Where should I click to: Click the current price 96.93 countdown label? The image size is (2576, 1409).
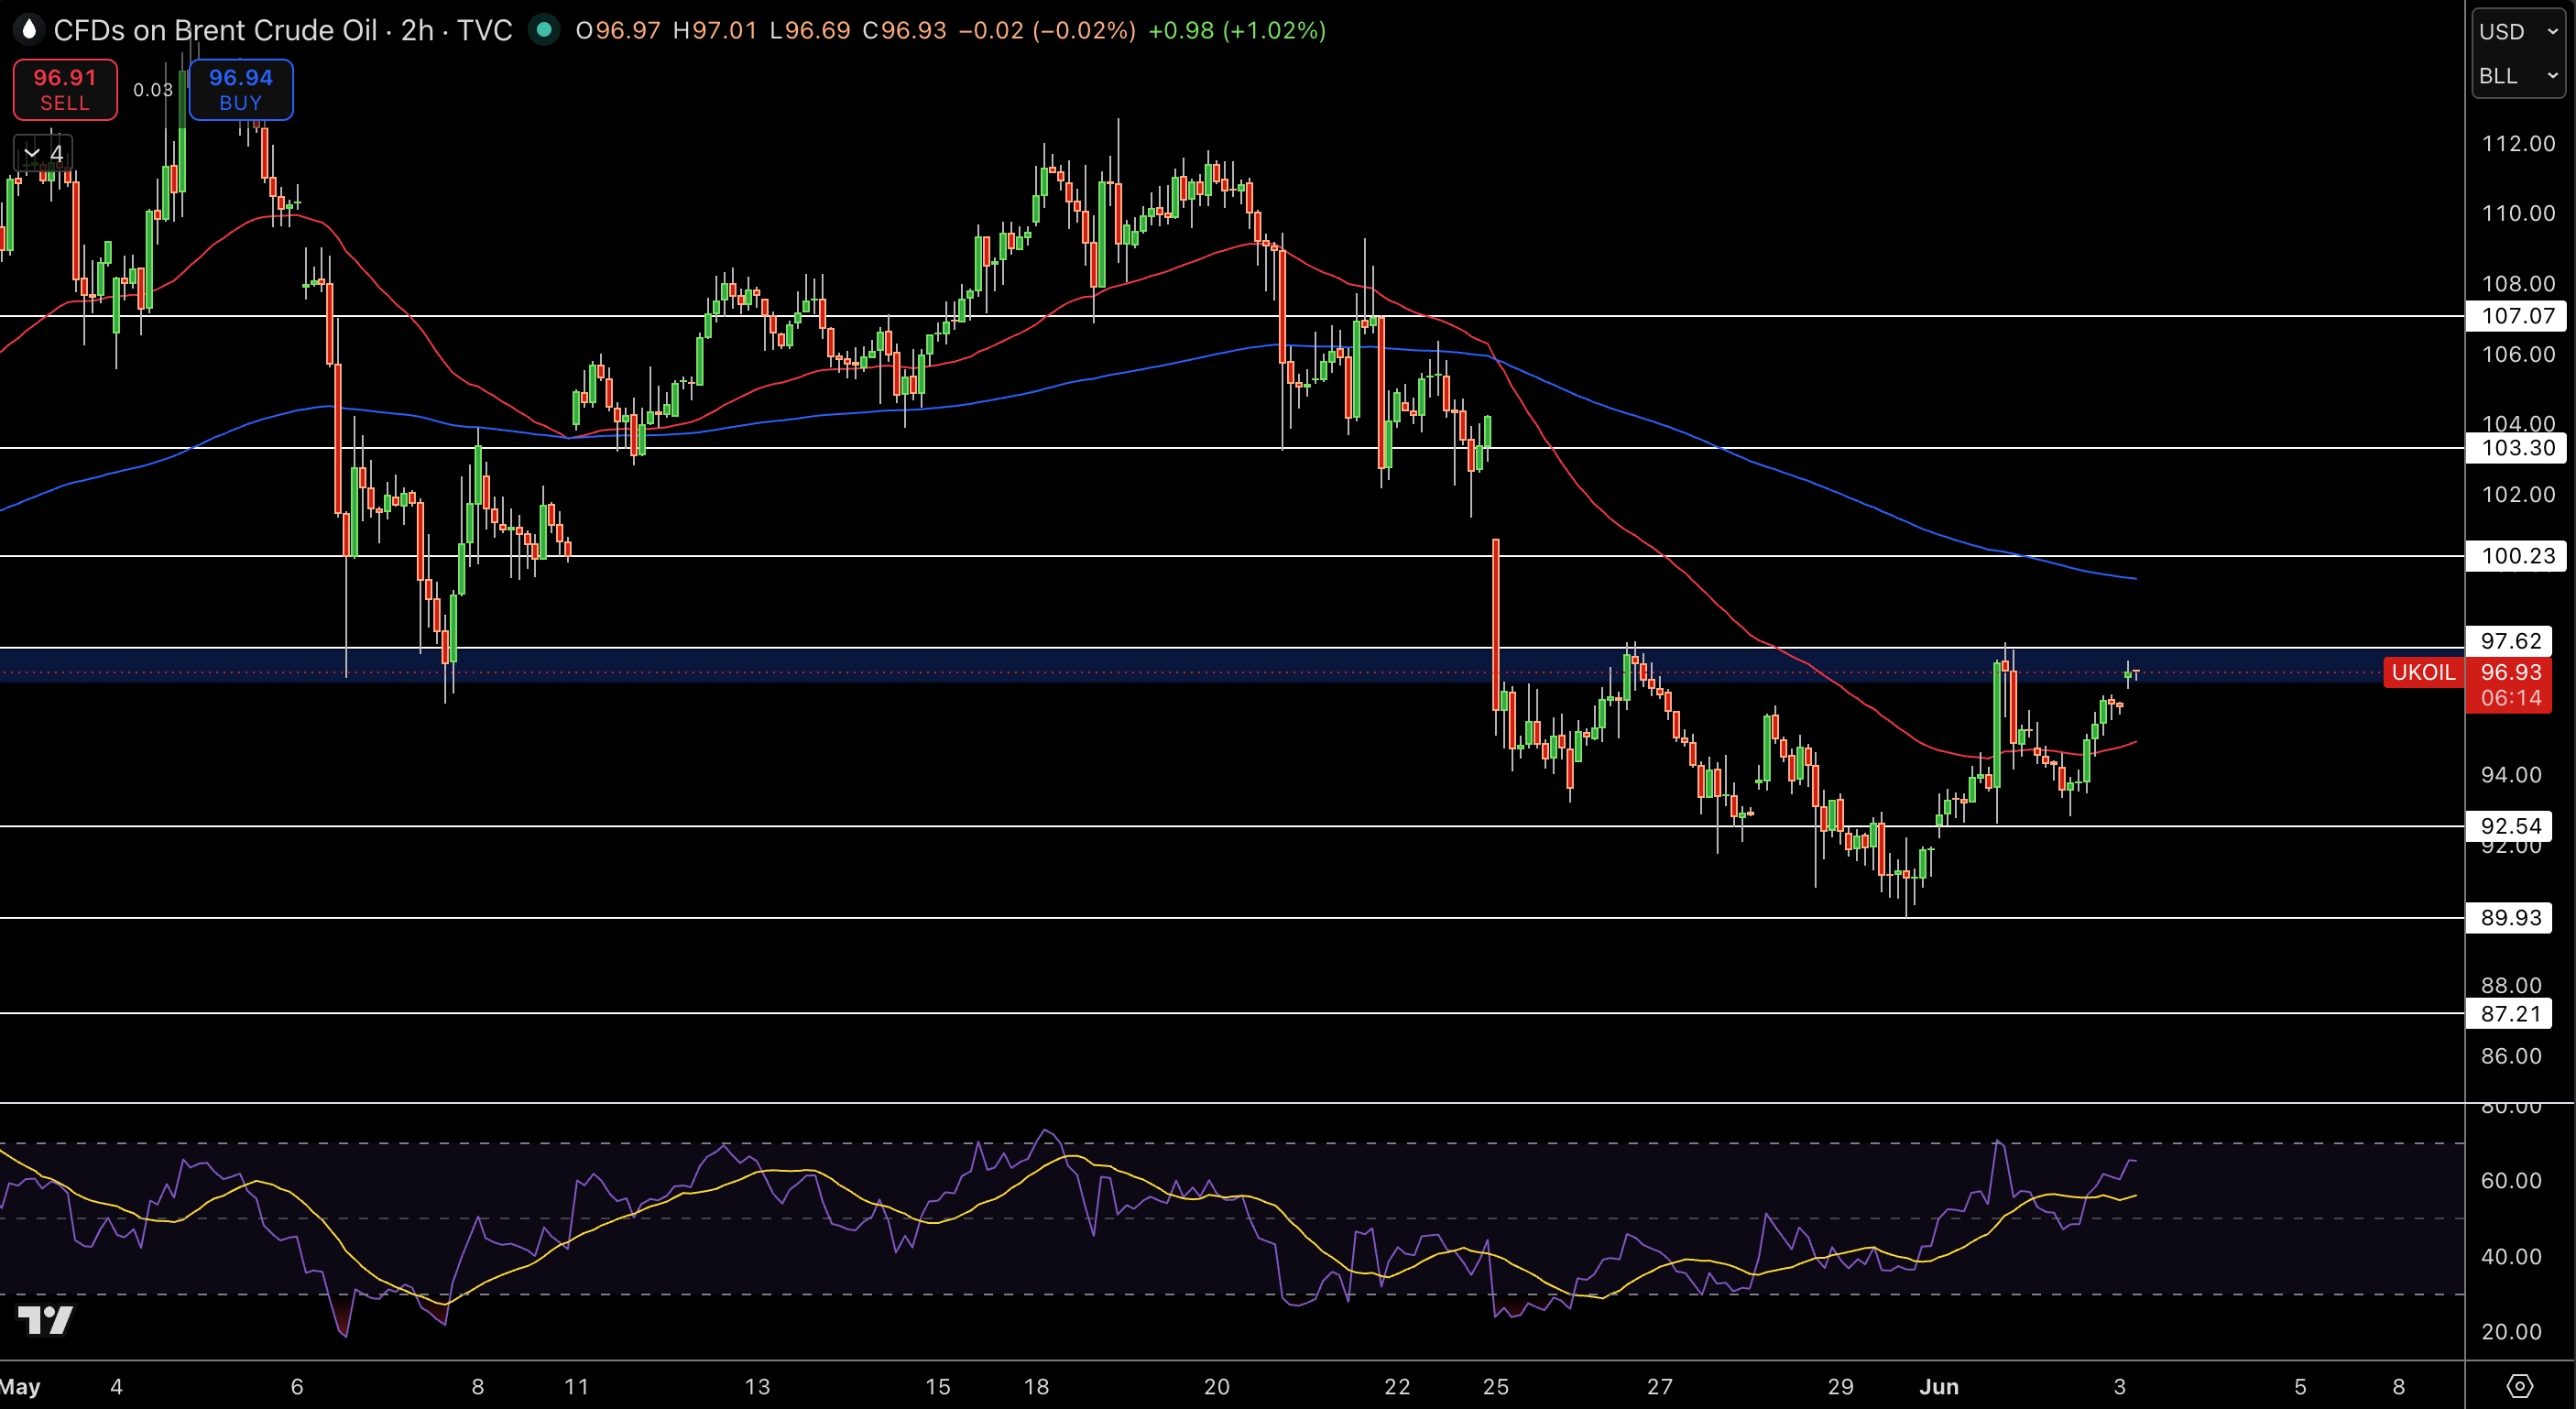(x=2510, y=685)
